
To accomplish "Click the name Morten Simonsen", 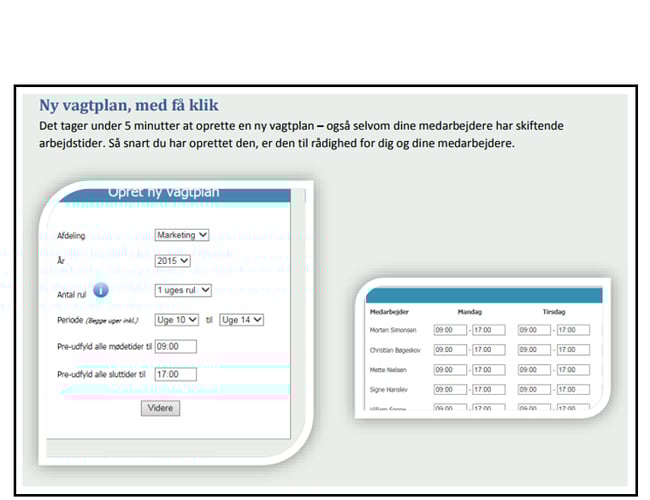I will point(393,330).
